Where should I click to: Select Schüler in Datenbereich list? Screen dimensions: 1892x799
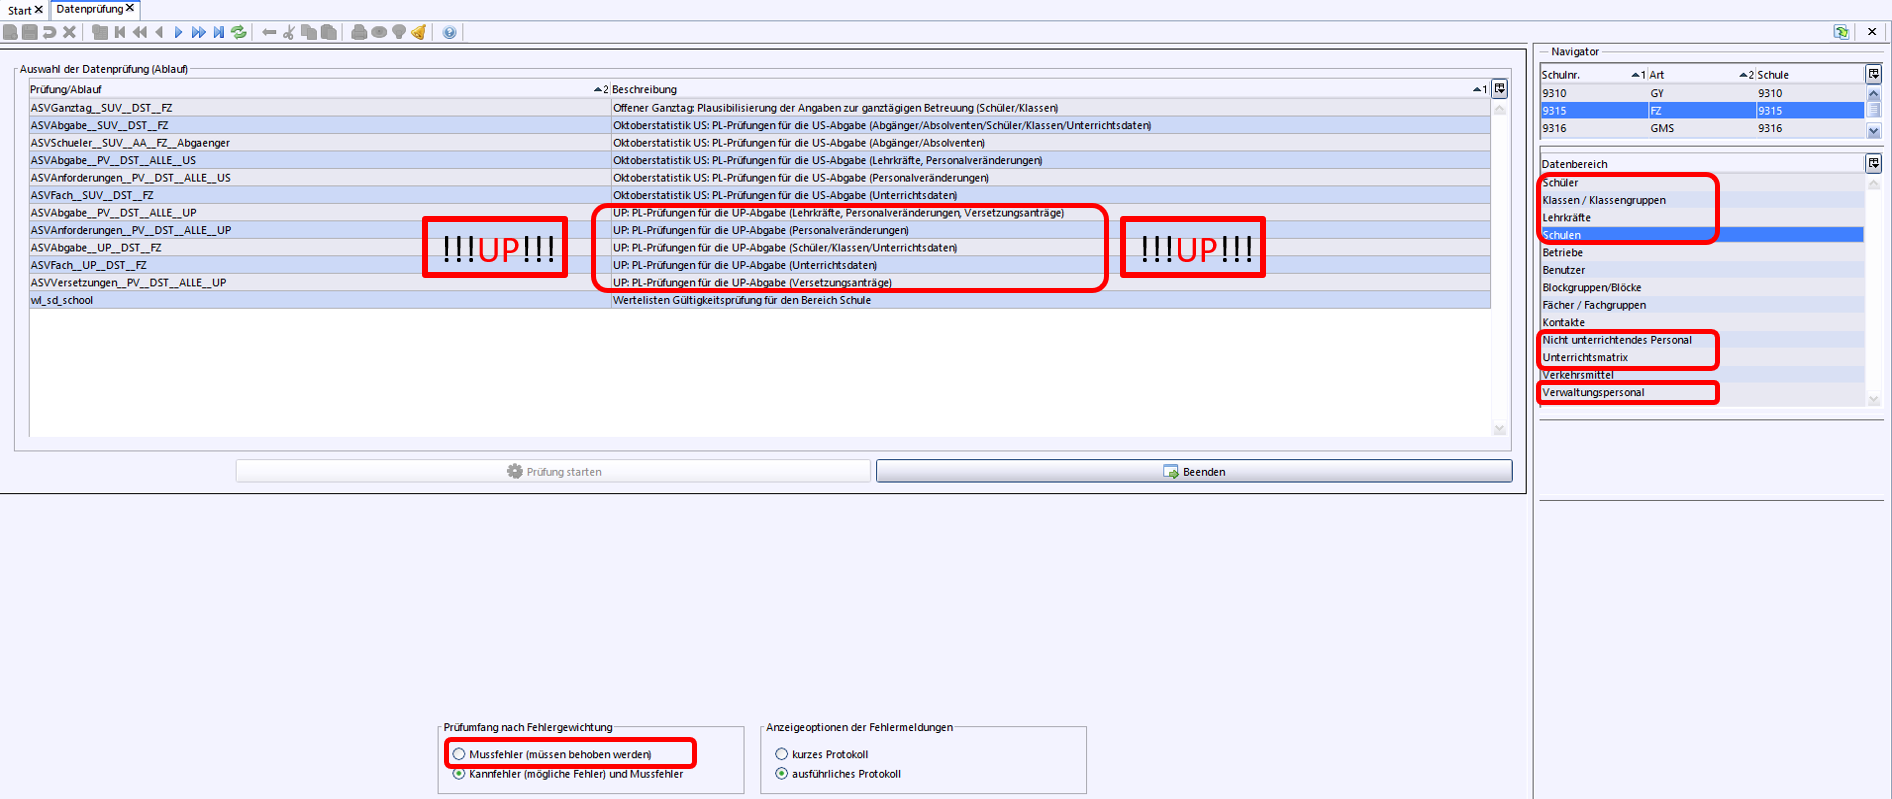[1702, 182]
